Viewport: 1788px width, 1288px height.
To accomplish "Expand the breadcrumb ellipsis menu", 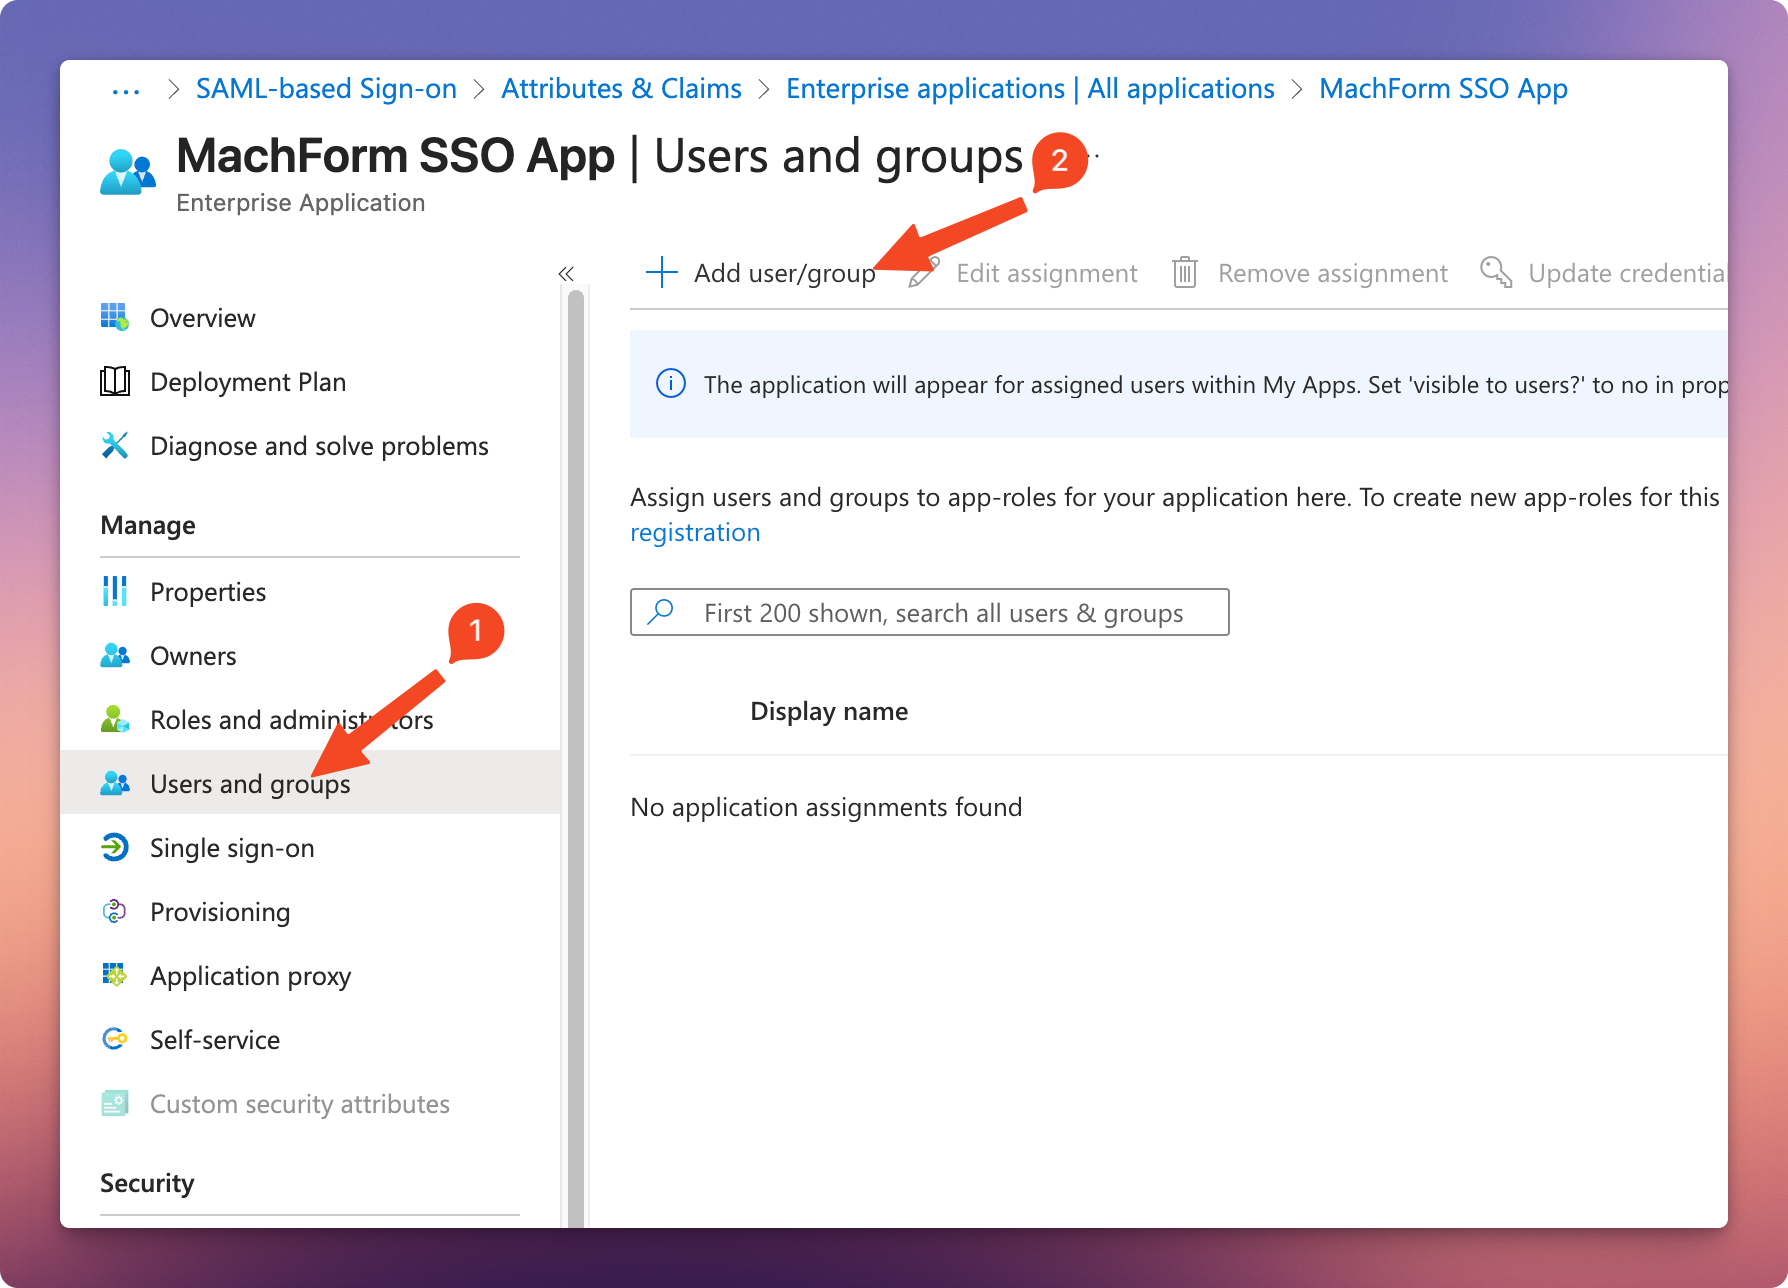I will (x=126, y=90).
